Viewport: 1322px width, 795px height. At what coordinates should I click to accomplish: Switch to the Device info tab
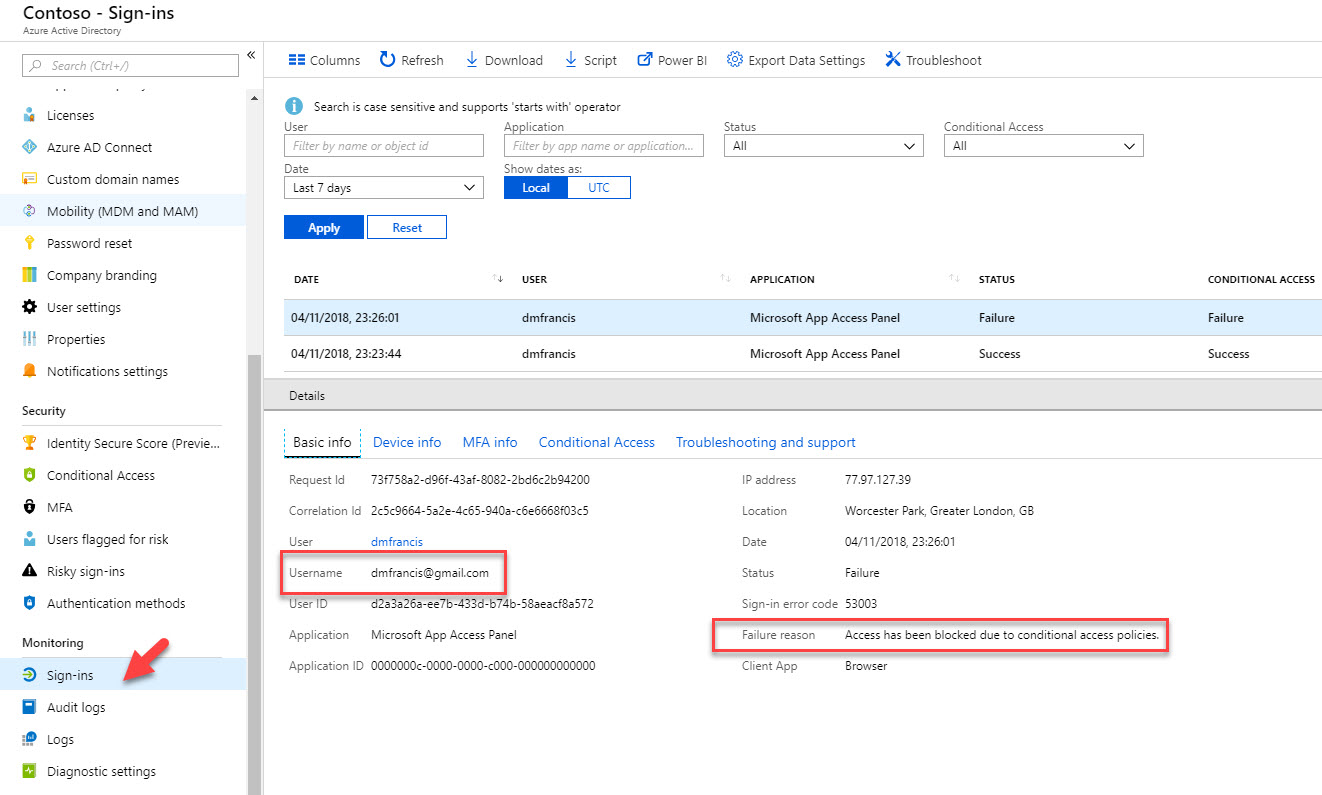[407, 442]
